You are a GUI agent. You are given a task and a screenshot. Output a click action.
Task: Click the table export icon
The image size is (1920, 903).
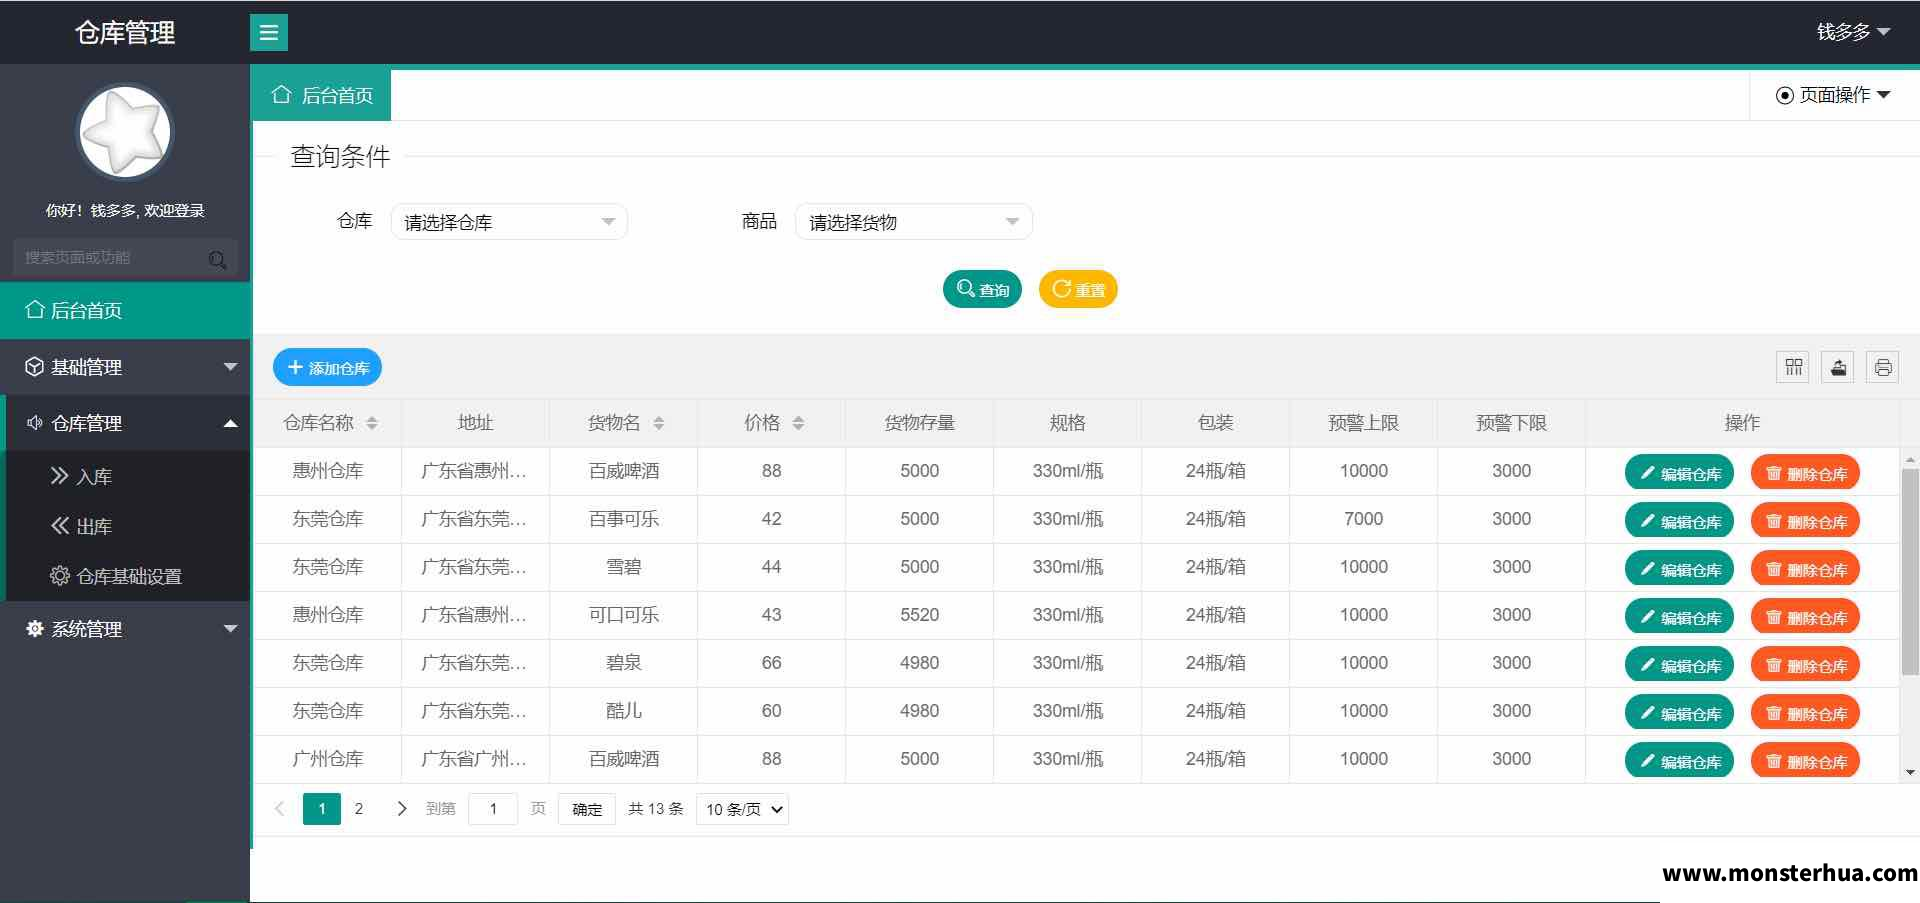[x=1838, y=367]
